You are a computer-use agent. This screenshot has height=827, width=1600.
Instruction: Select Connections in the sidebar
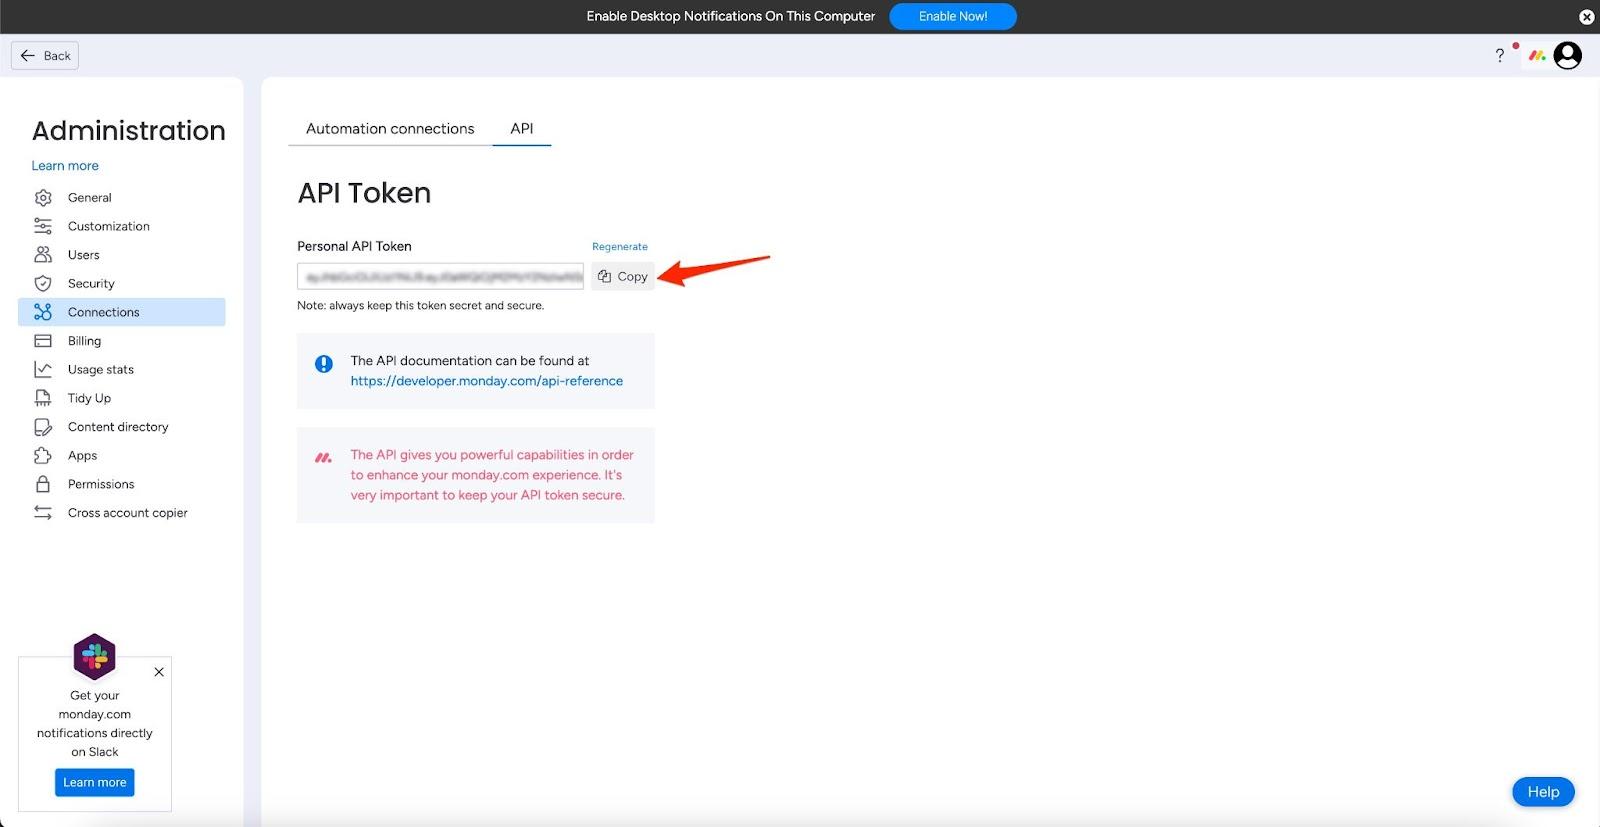tap(122, 312)
